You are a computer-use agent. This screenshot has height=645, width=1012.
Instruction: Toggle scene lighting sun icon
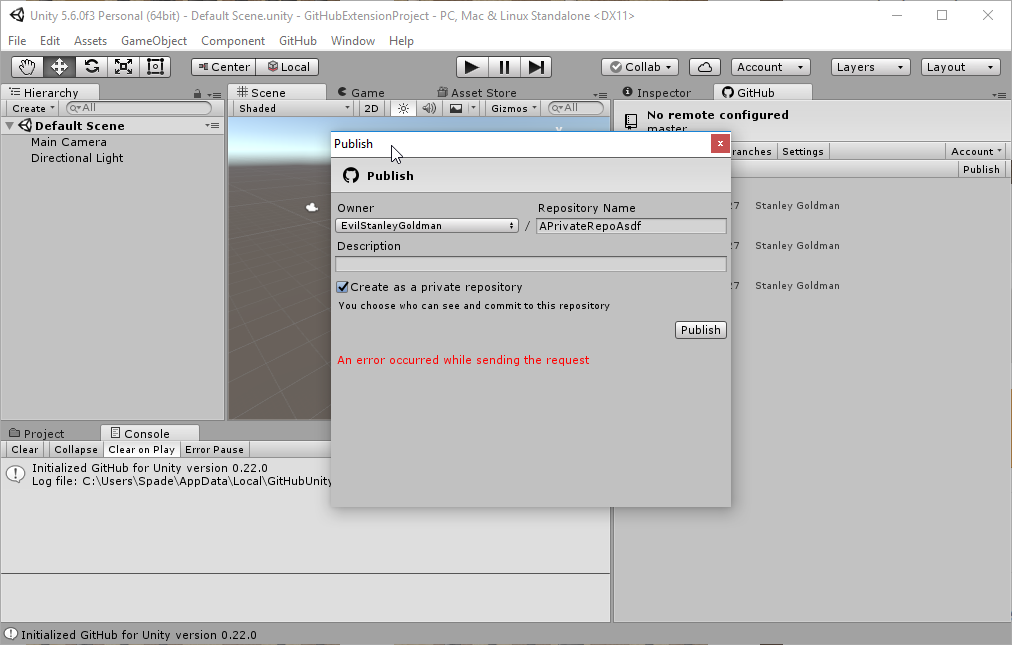[x=403, y=108]
